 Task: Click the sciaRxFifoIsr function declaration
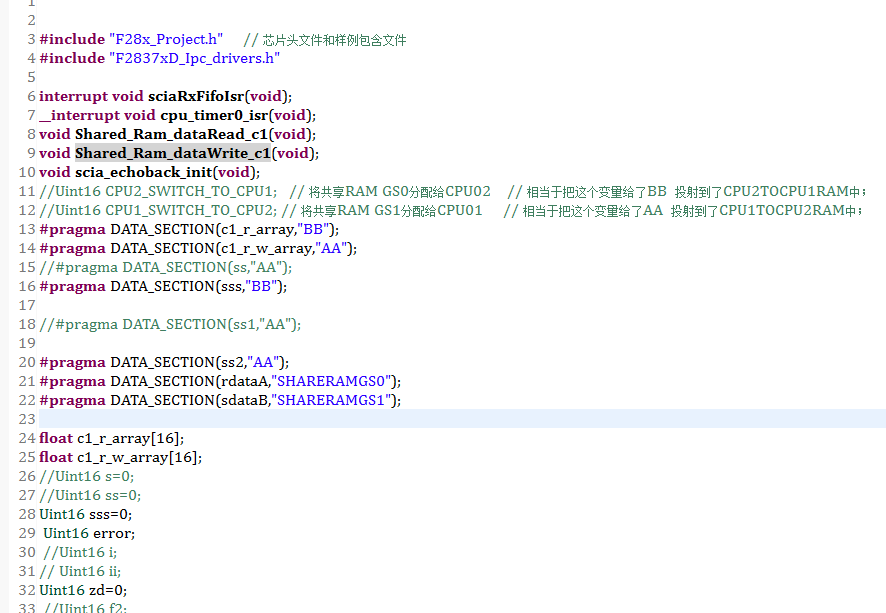coord(166,97)
